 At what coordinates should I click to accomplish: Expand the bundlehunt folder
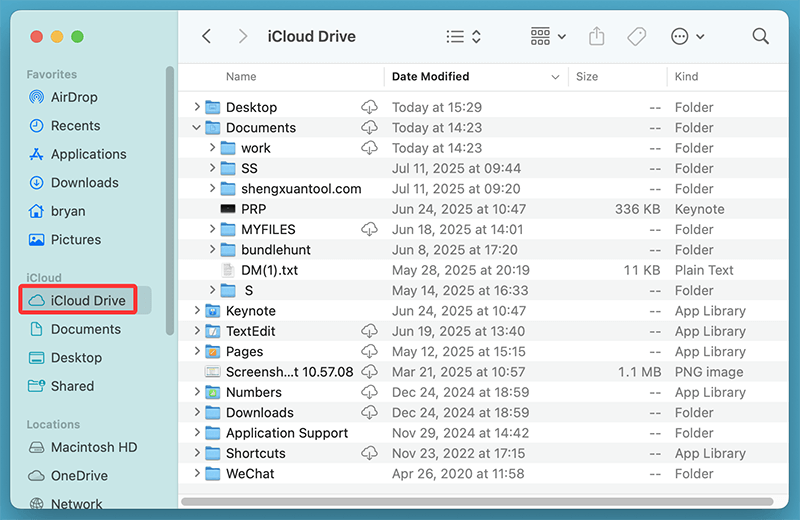pyautogui.click(x=212, y=250)
